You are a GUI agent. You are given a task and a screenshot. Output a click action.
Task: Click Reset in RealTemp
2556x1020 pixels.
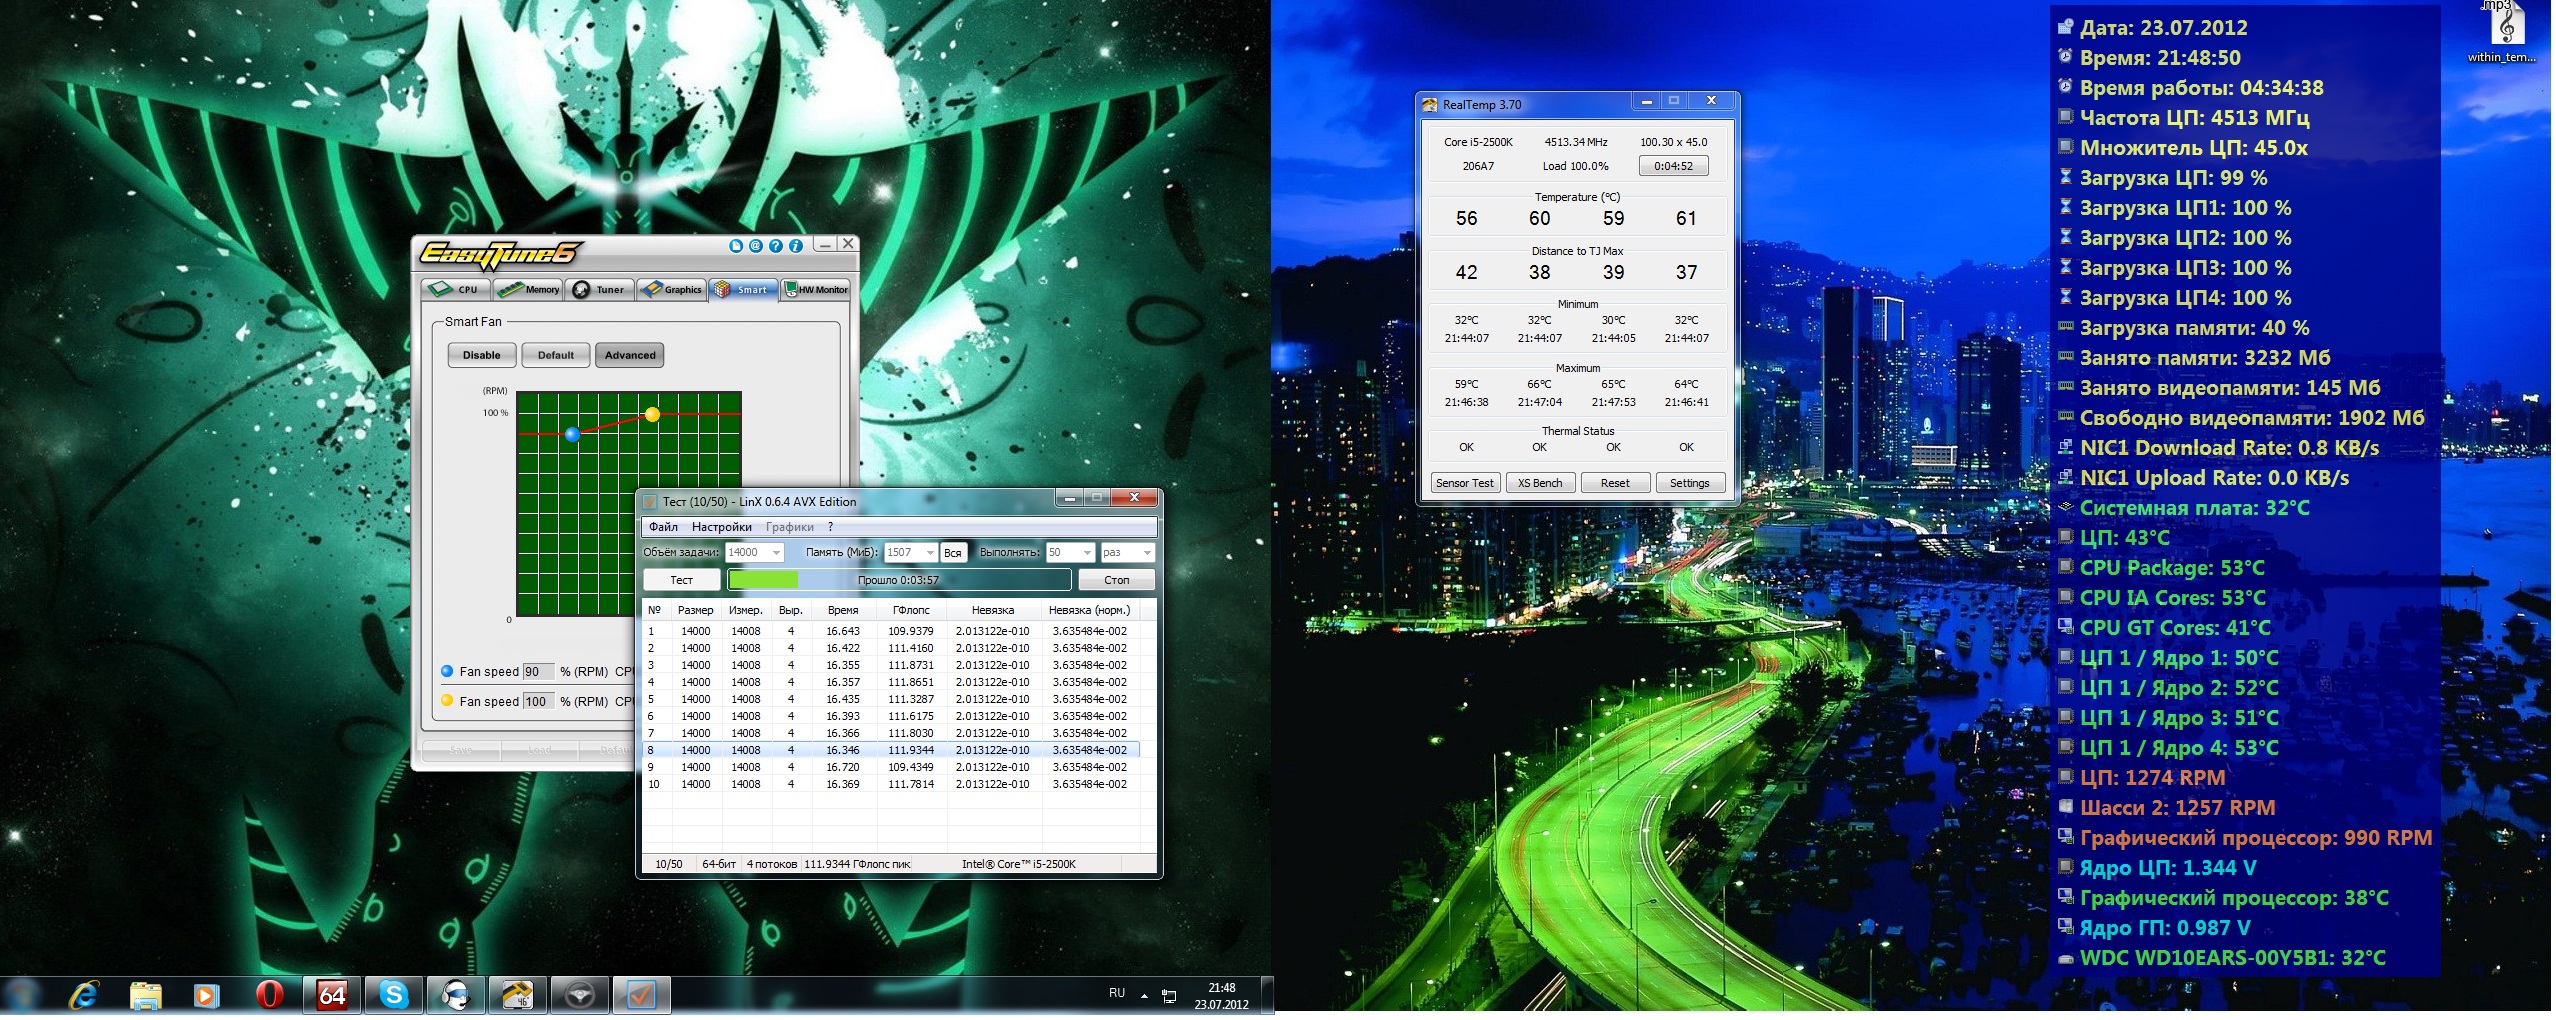1615,483
